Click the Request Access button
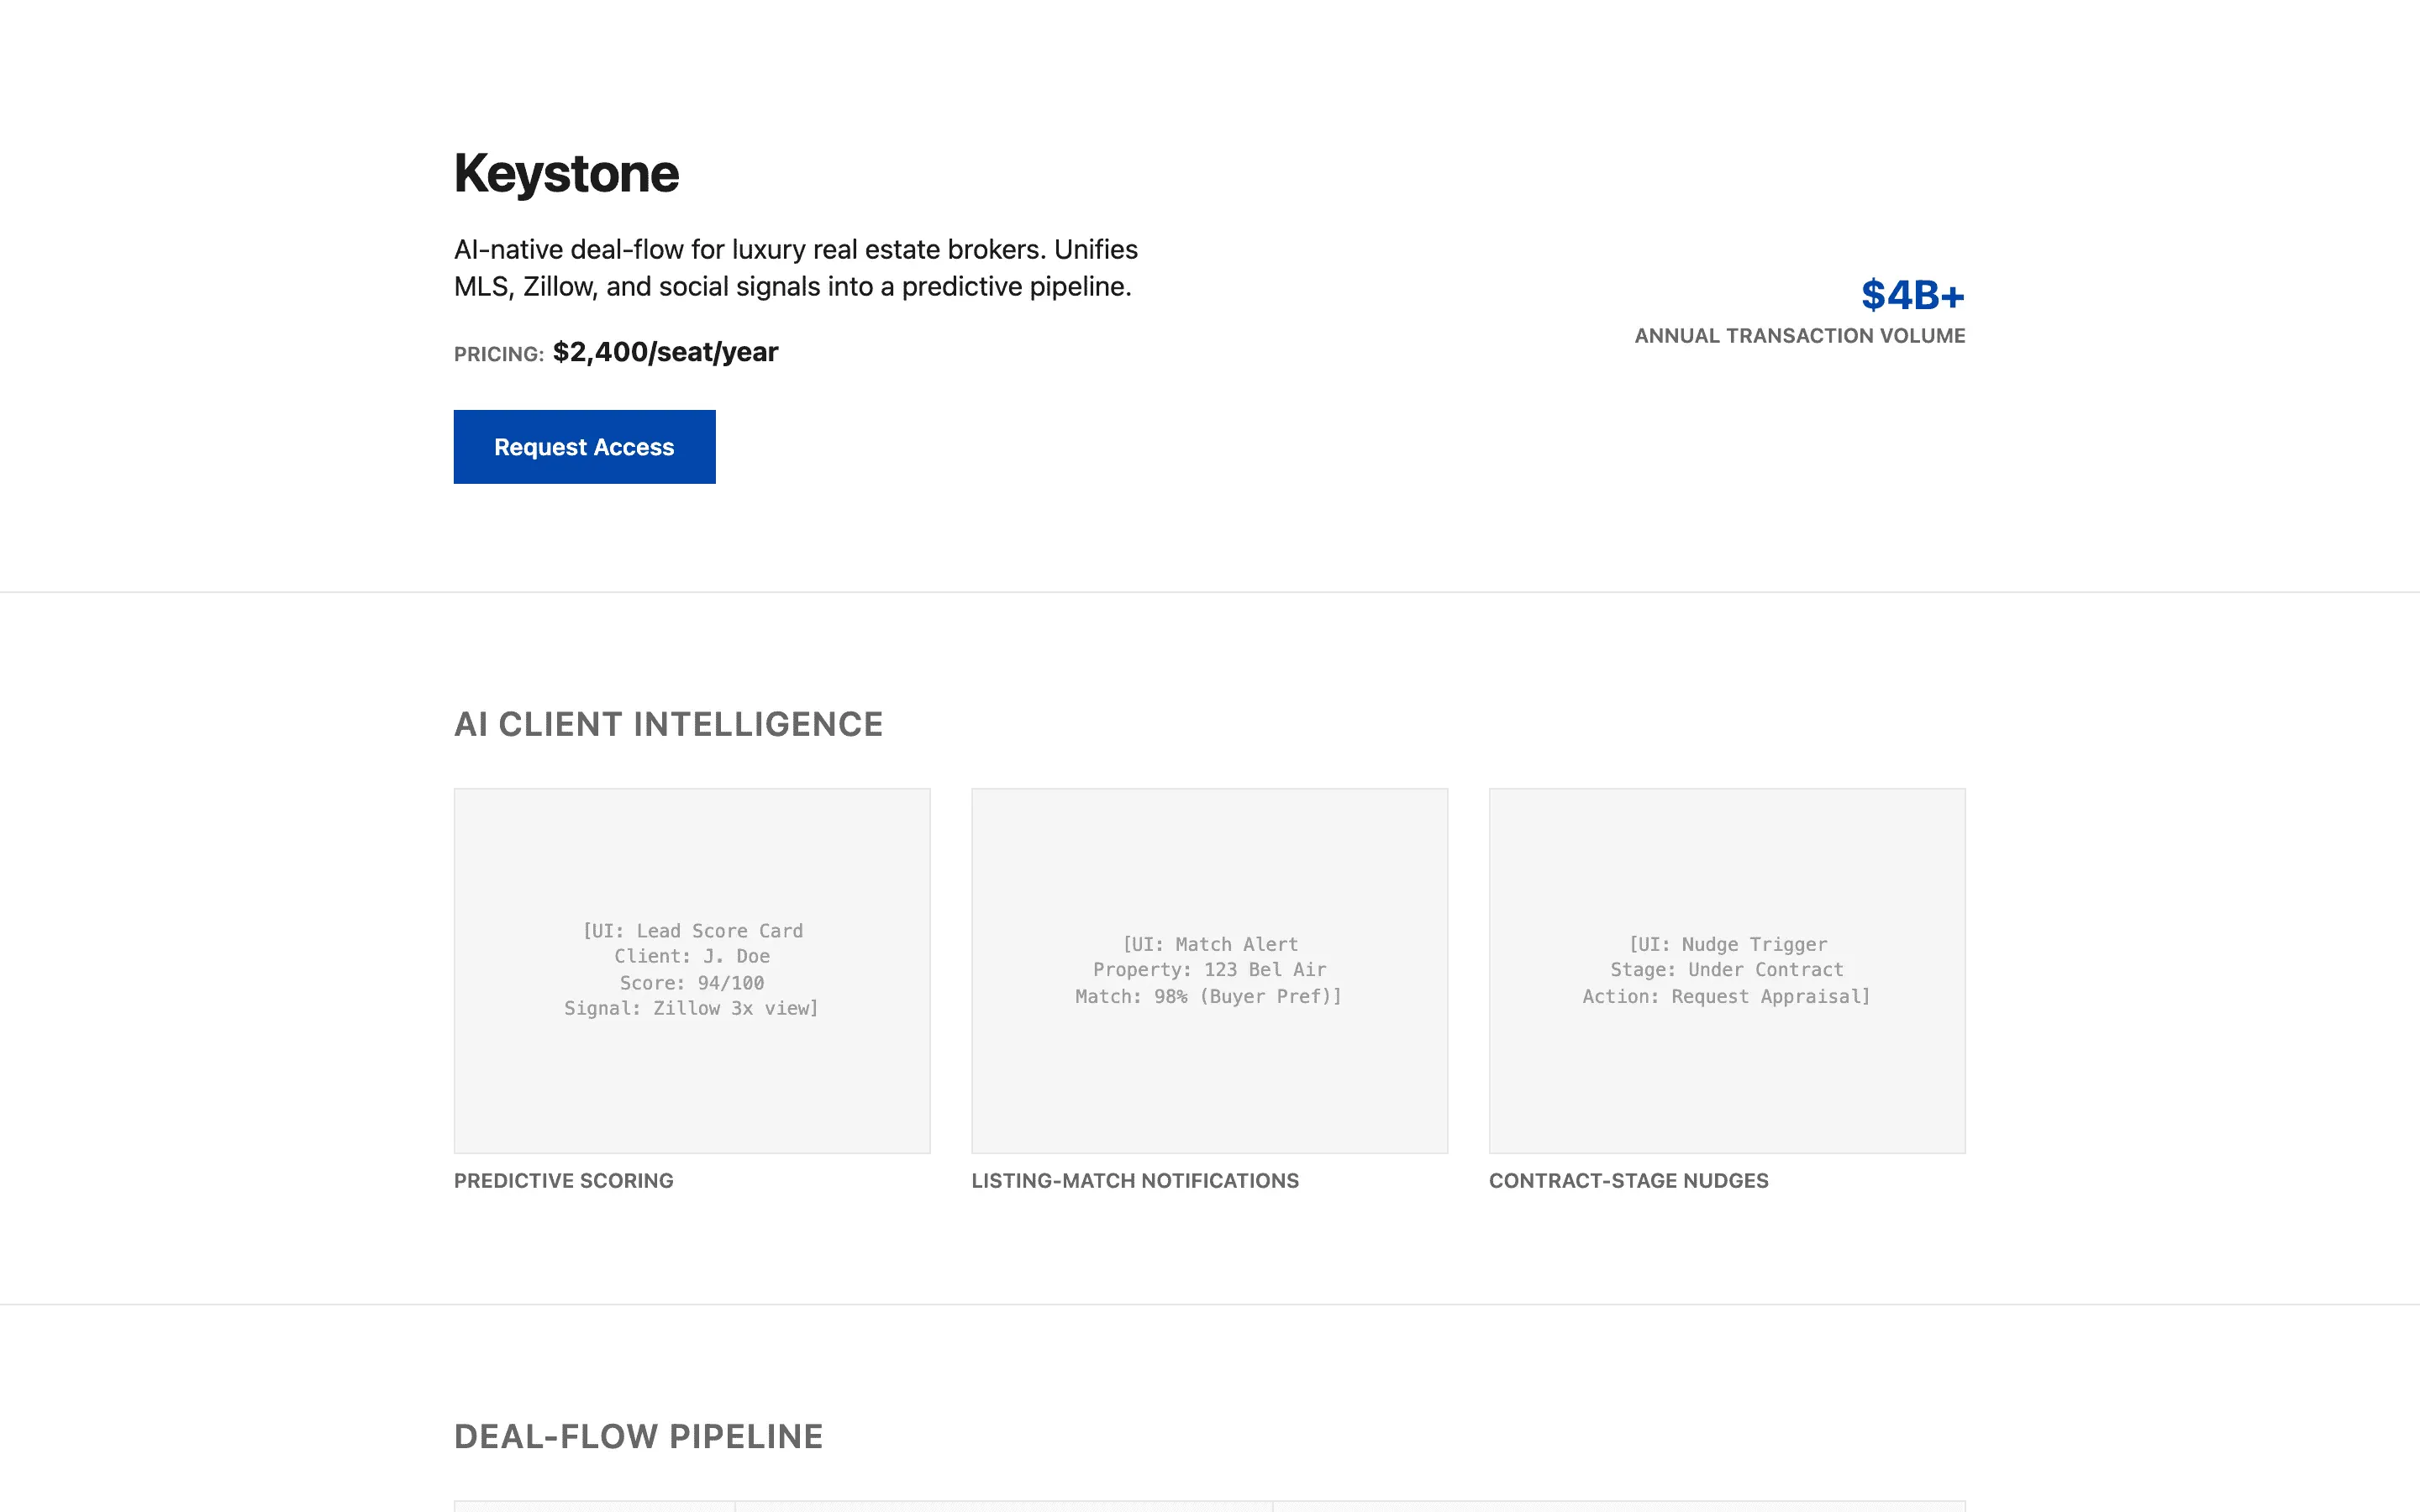 (584, 447)
